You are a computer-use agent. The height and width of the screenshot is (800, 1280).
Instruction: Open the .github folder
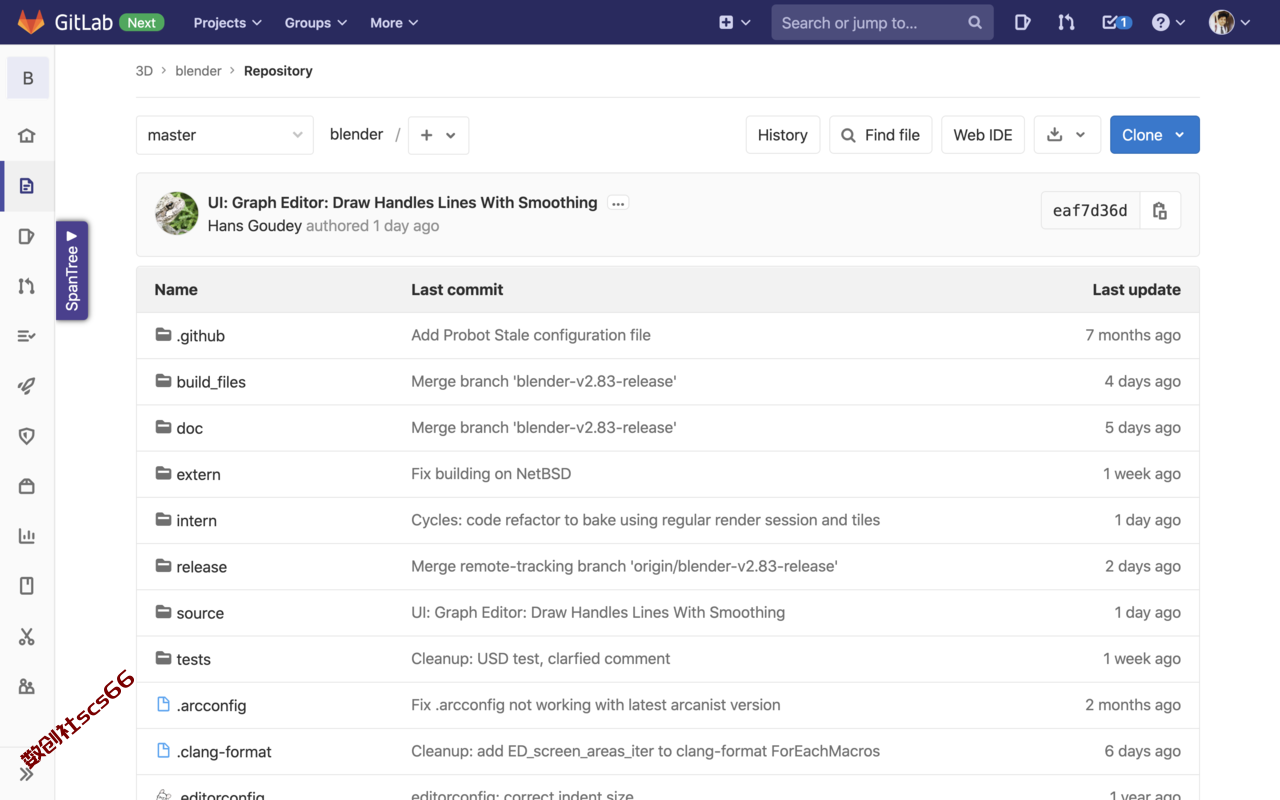(201, 336)
